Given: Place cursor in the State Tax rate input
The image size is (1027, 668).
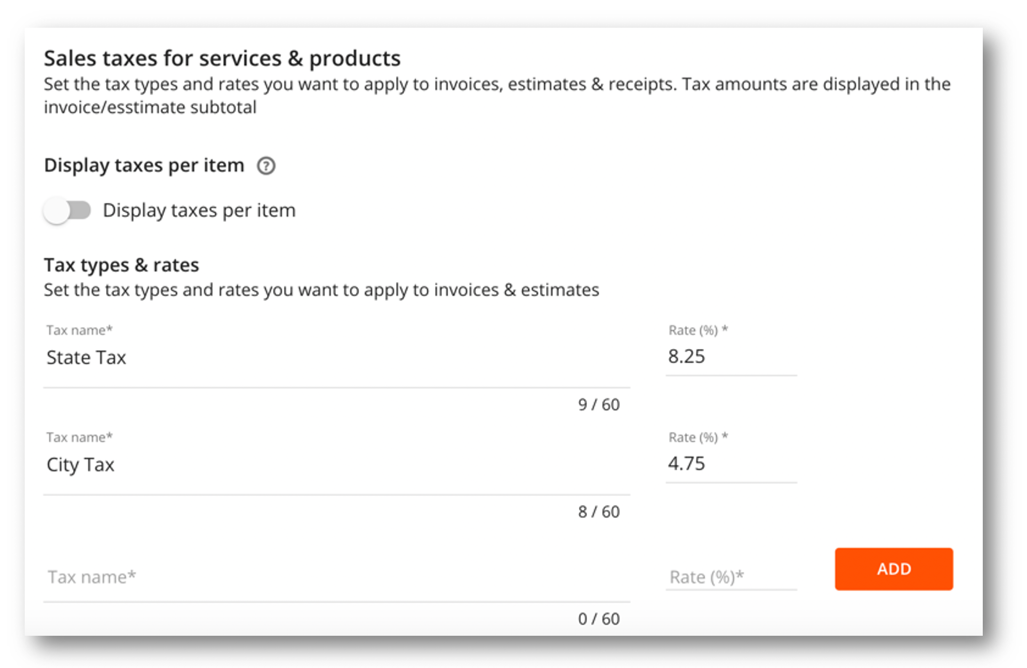Looking at the screenshot, I should [x=730, y=356].
